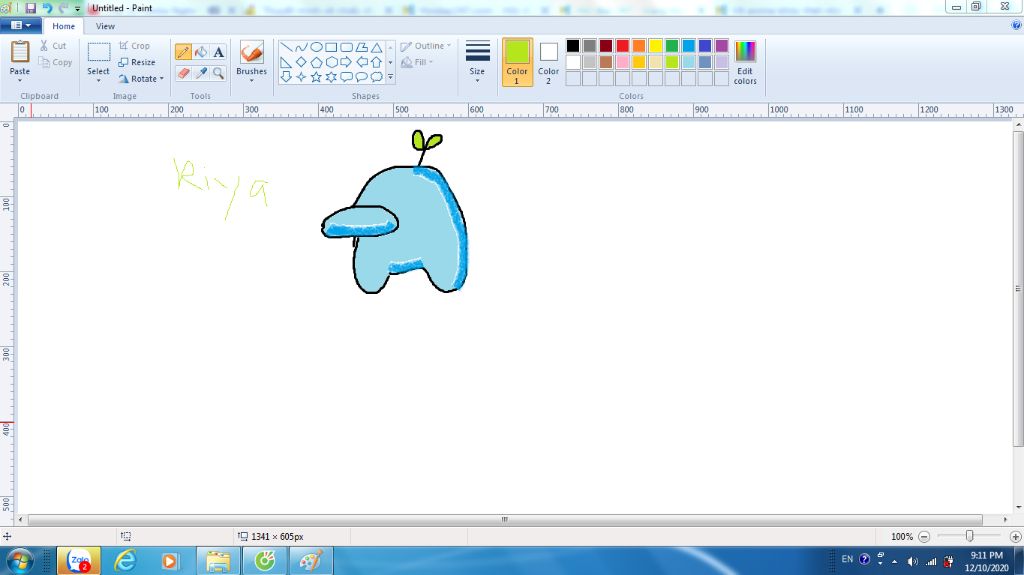Image resolution: width=1024 pixels, height=575 pixels.
Task: Click the zoom in plus button
Action: (x=1016, y=536)
